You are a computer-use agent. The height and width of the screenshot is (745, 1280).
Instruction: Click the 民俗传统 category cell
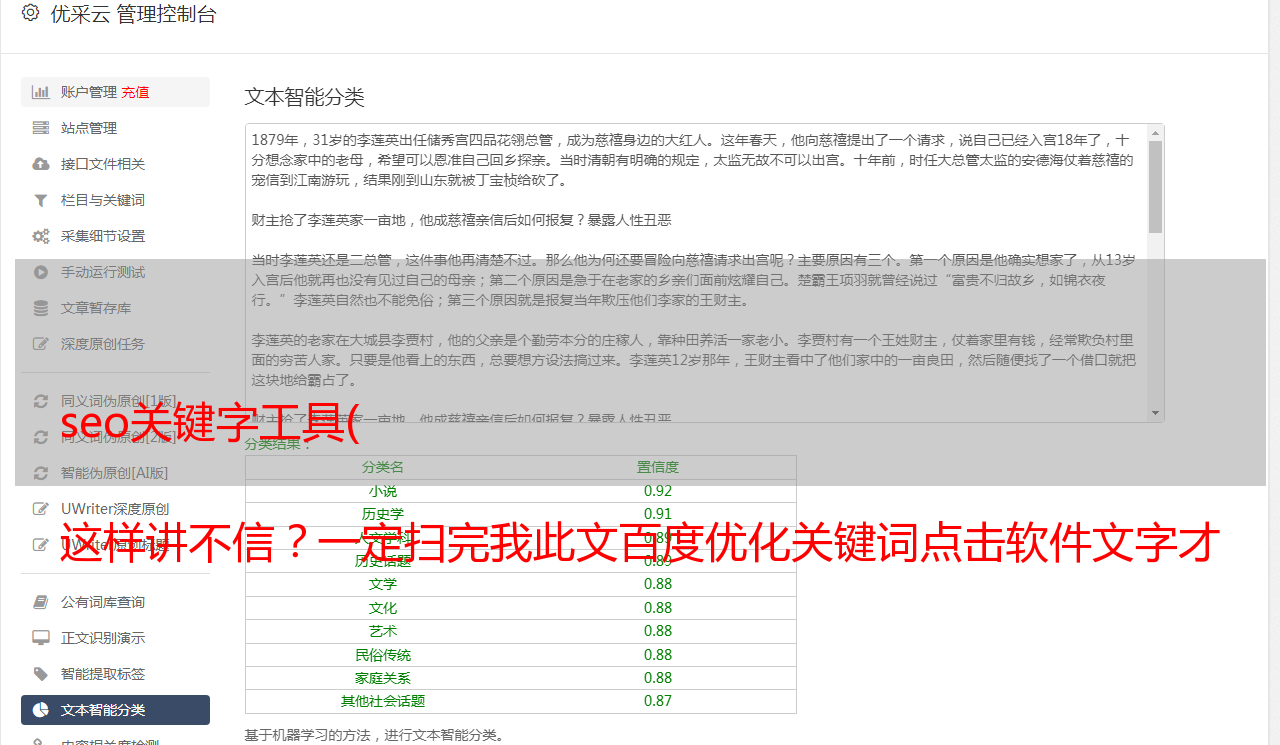click(x=383, y=655)
